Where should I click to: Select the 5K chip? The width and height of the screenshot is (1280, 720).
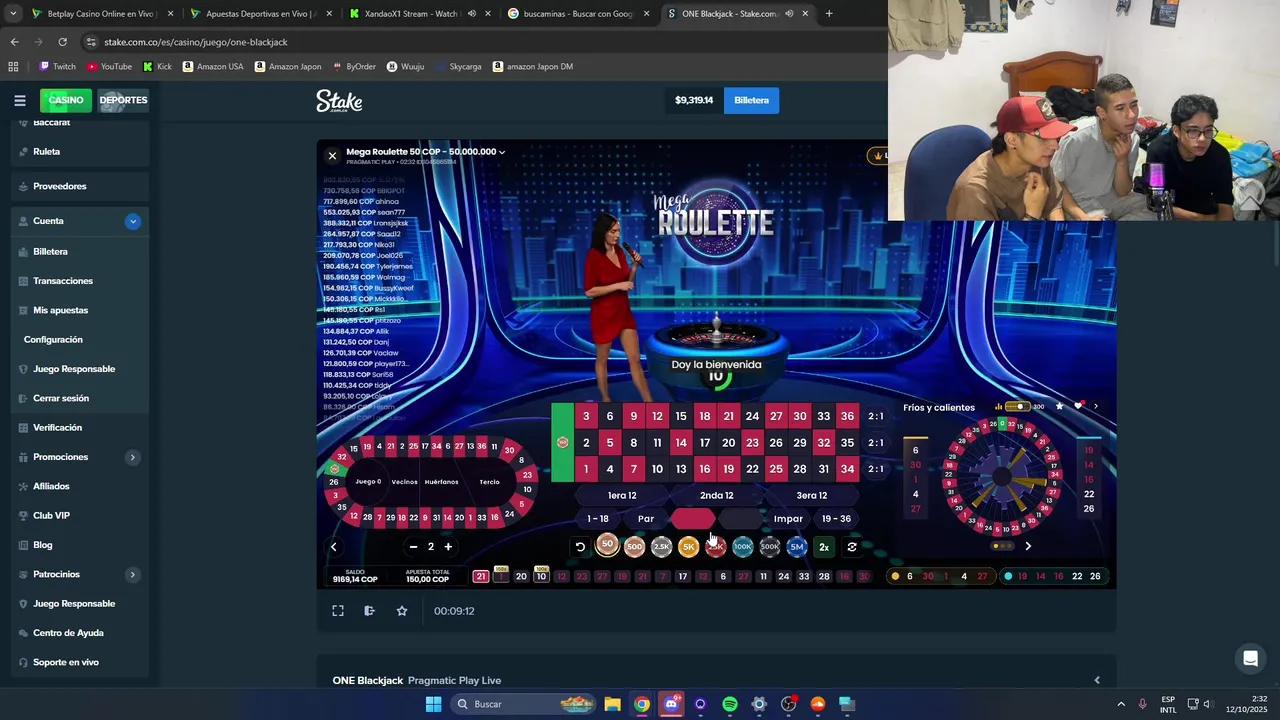(x=688, y=546)
